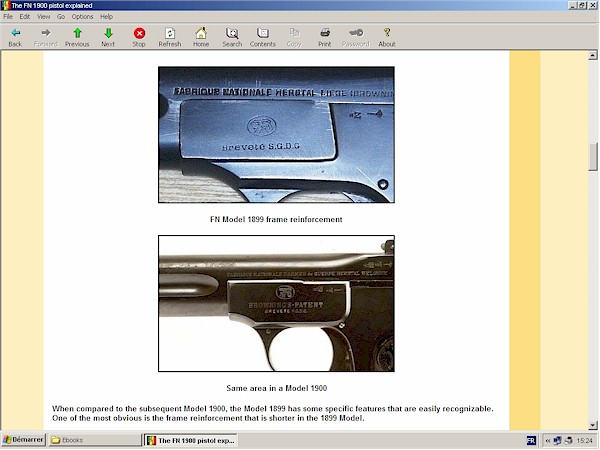
Task: Open the Démarrer start menu
Action: pyautogui.click(x=23, y=440)
